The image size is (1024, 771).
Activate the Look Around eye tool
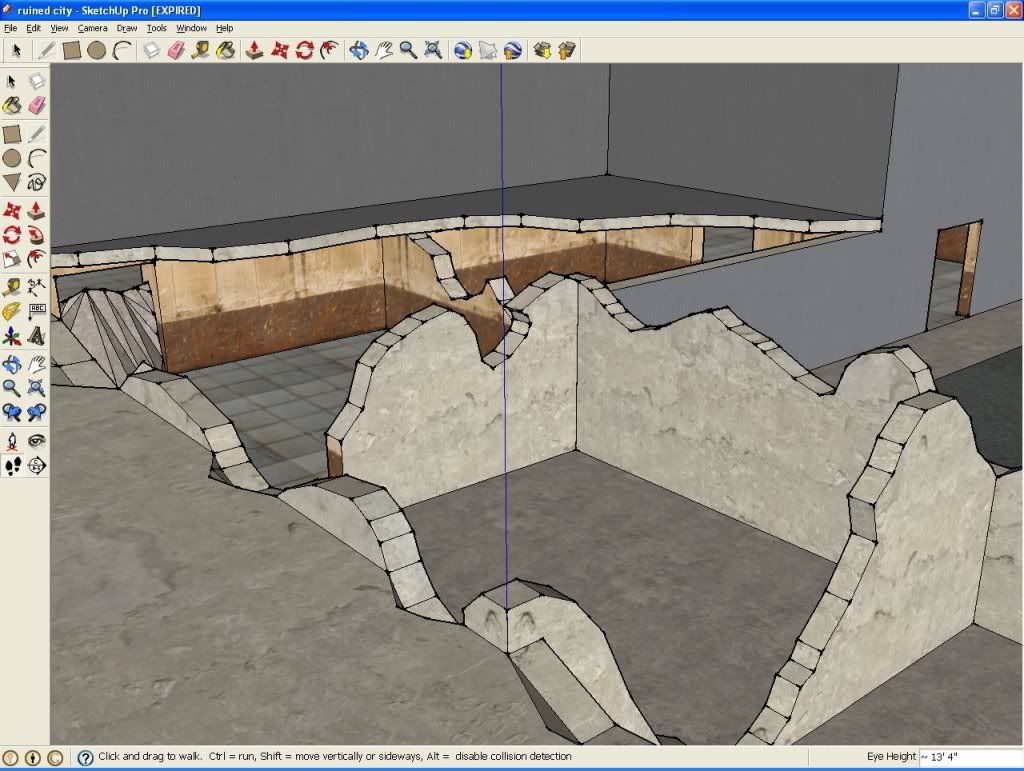(x=37, y=441)
